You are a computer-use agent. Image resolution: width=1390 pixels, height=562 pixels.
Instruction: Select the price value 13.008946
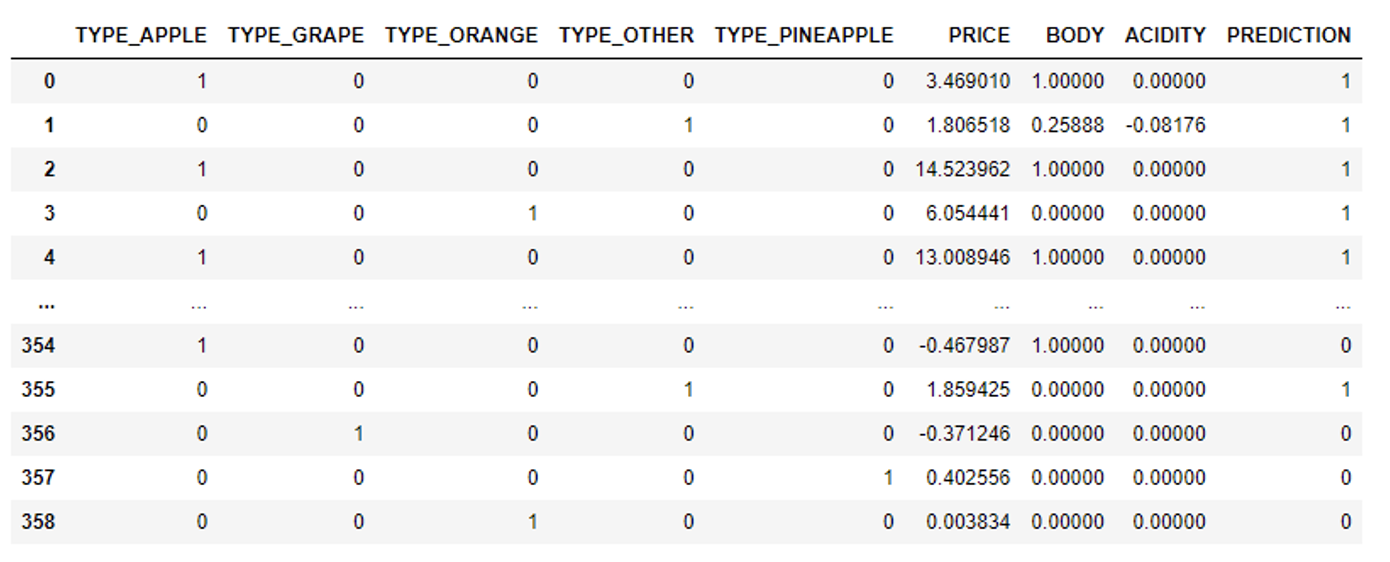coord(962,258)
